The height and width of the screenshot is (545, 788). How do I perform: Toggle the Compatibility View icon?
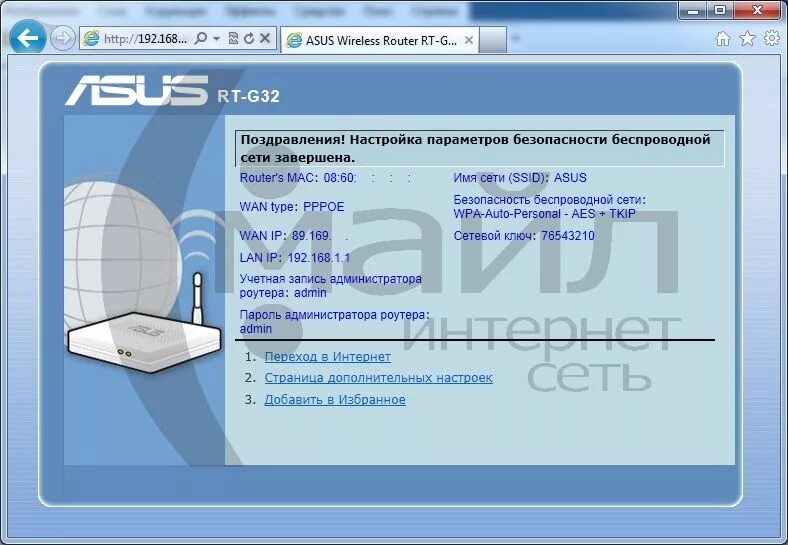[233, 38]
